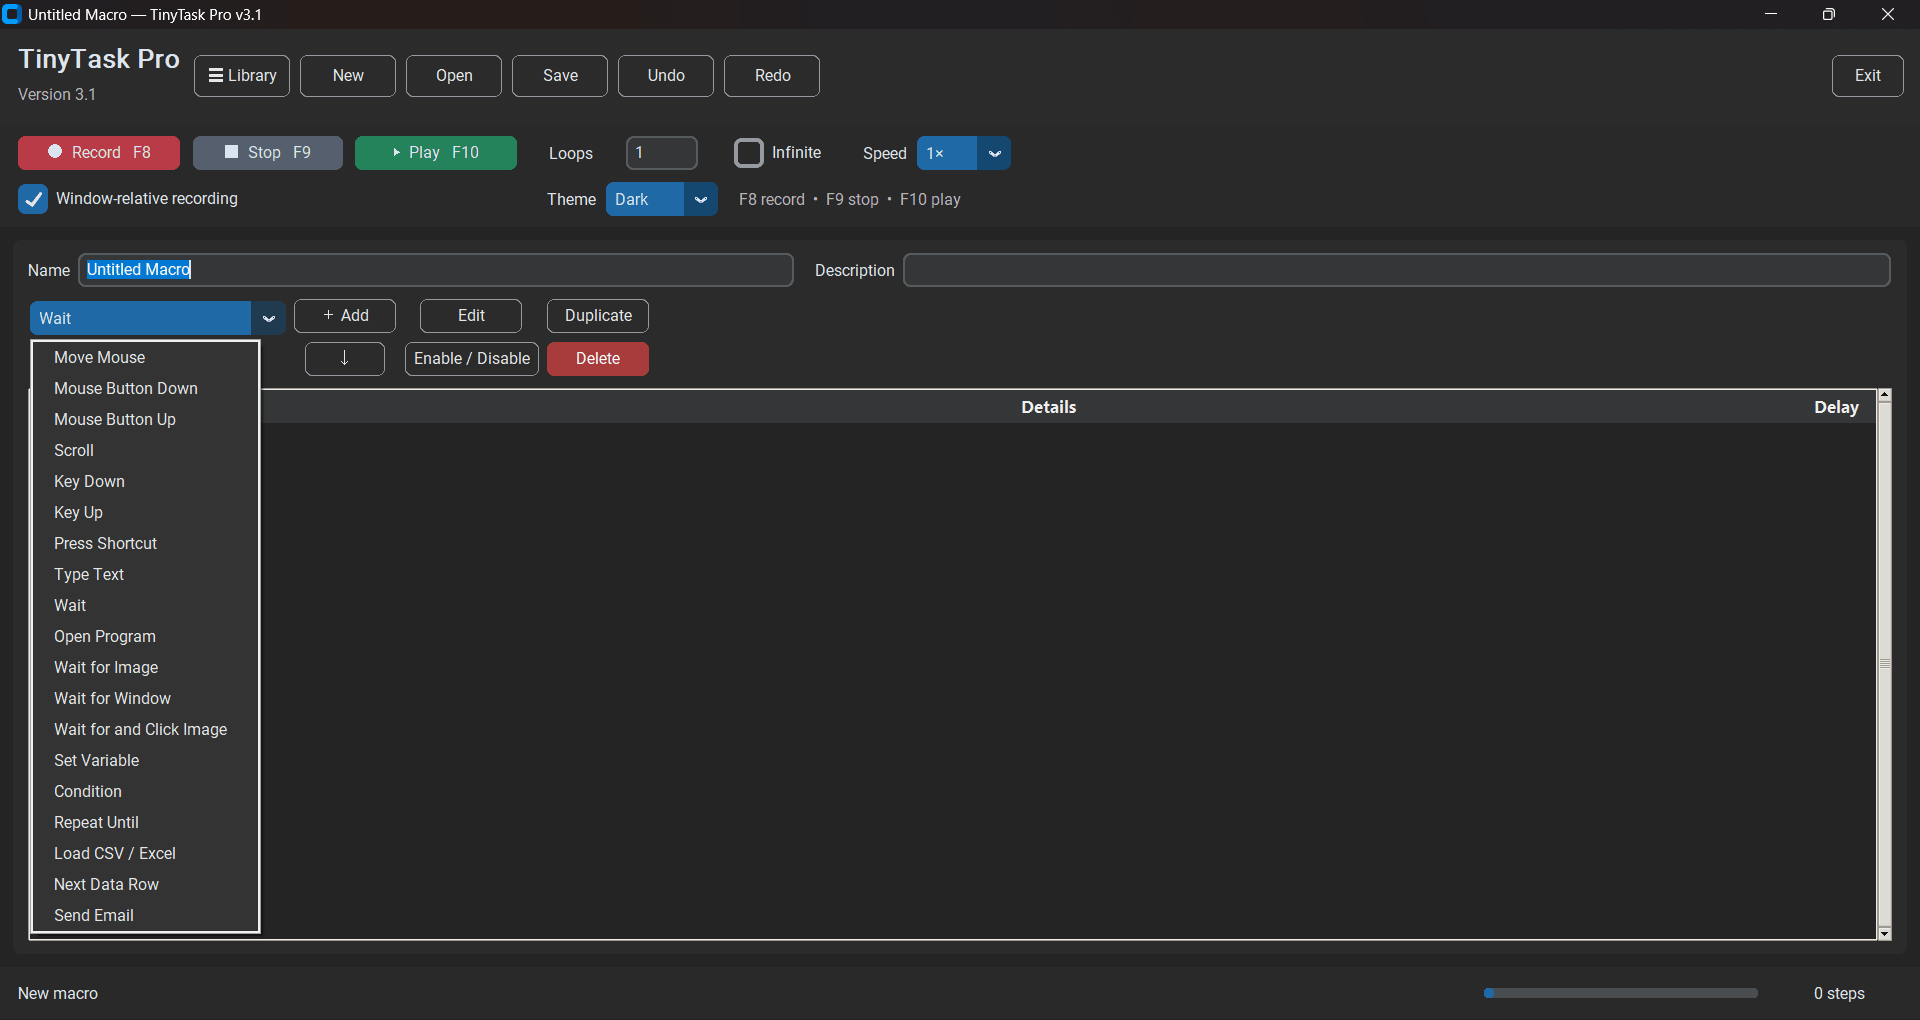Click scrollbar up arrow in steps list
The height and width of the screenshot is (1020, 1920).
pyautogui.click(x=1885, y=395)
